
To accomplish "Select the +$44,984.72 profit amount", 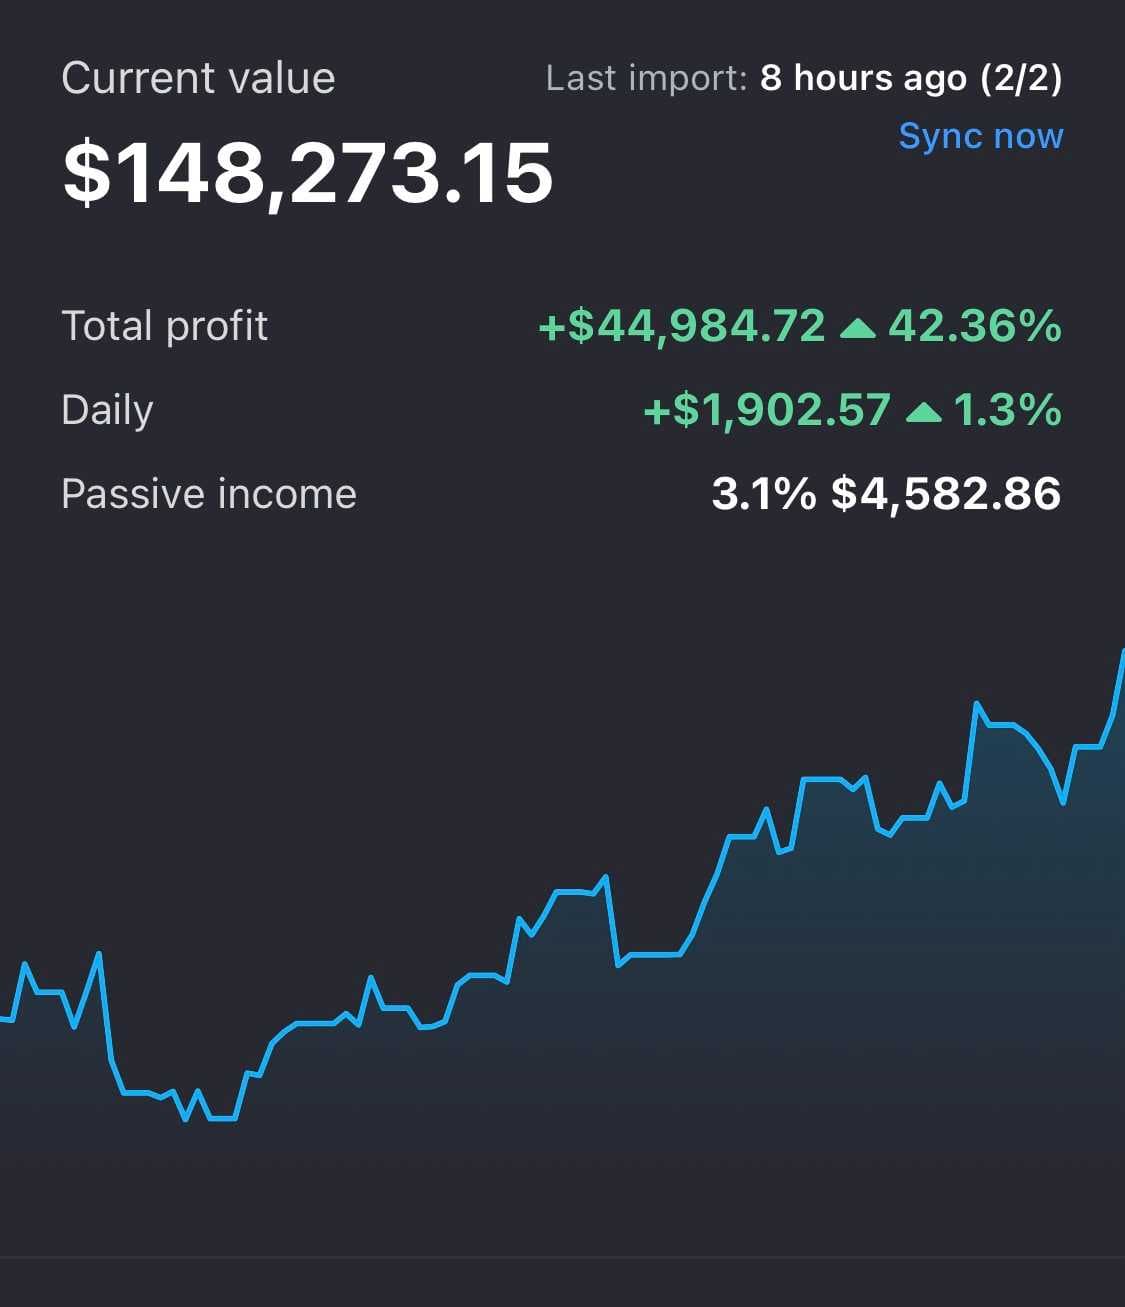I will pos(682,326).
